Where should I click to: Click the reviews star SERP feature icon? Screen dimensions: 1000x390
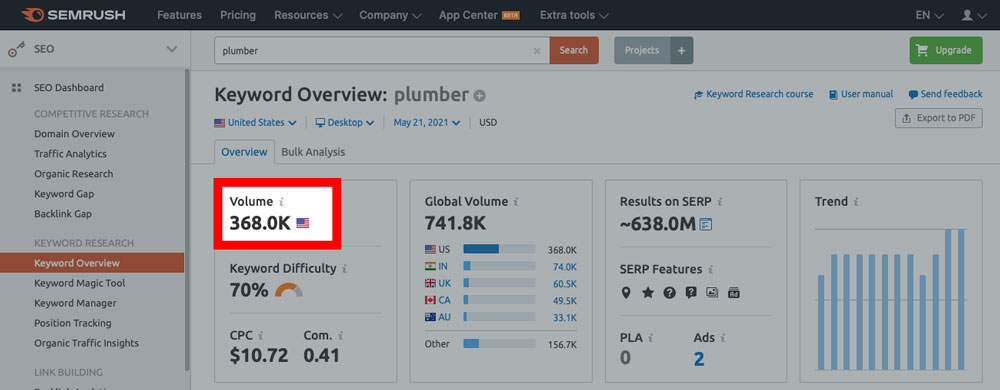[648, 292]
